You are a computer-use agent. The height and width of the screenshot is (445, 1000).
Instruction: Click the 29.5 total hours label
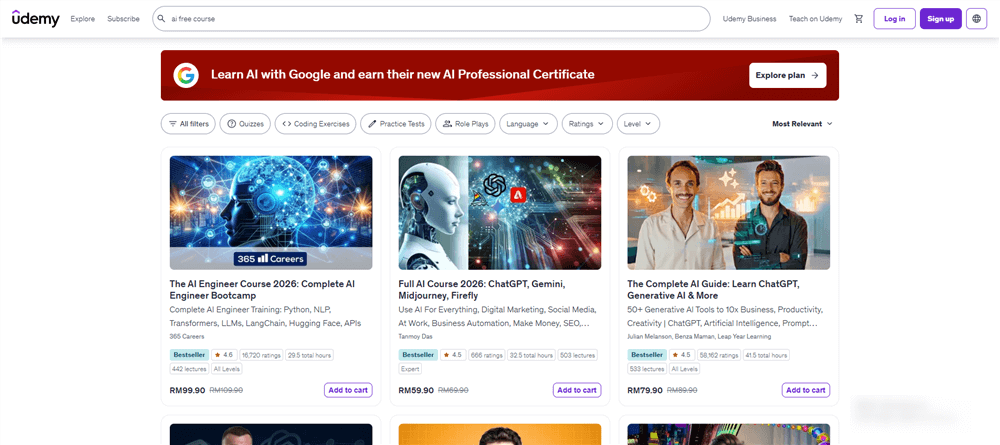[x=309, y=355]
